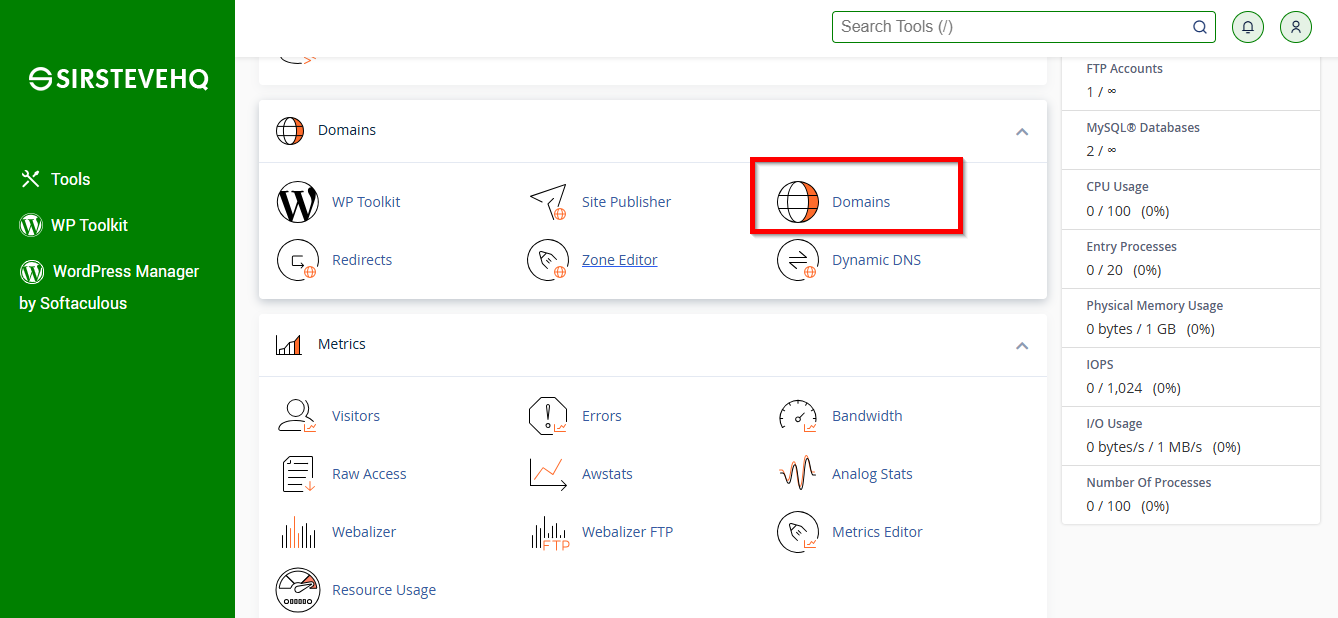
Task: Click the SirSteveHQ logo
Action: point(118,80)
